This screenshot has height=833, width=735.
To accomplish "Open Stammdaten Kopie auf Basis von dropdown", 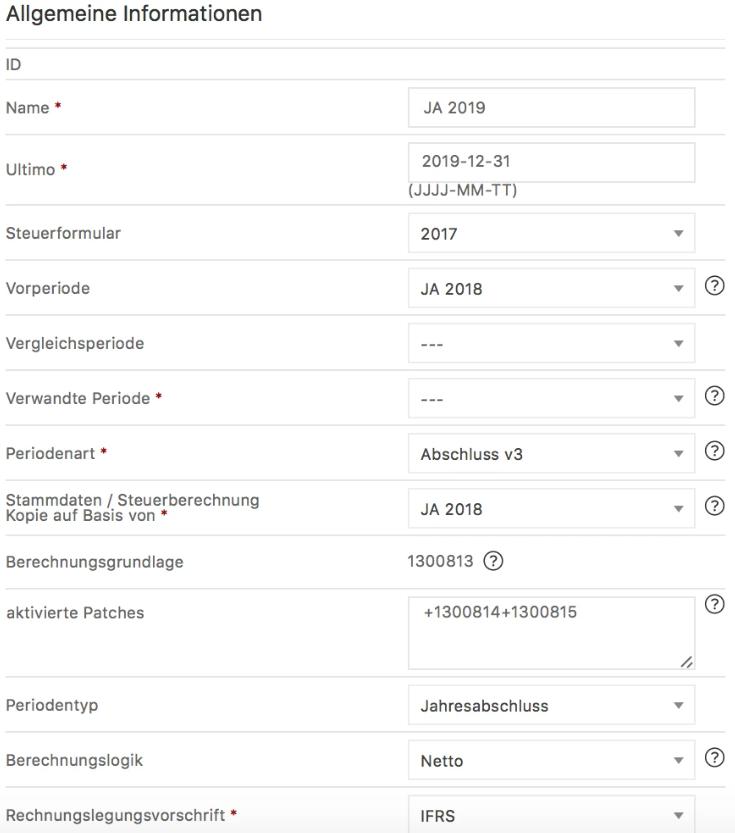I will [551, 508].
